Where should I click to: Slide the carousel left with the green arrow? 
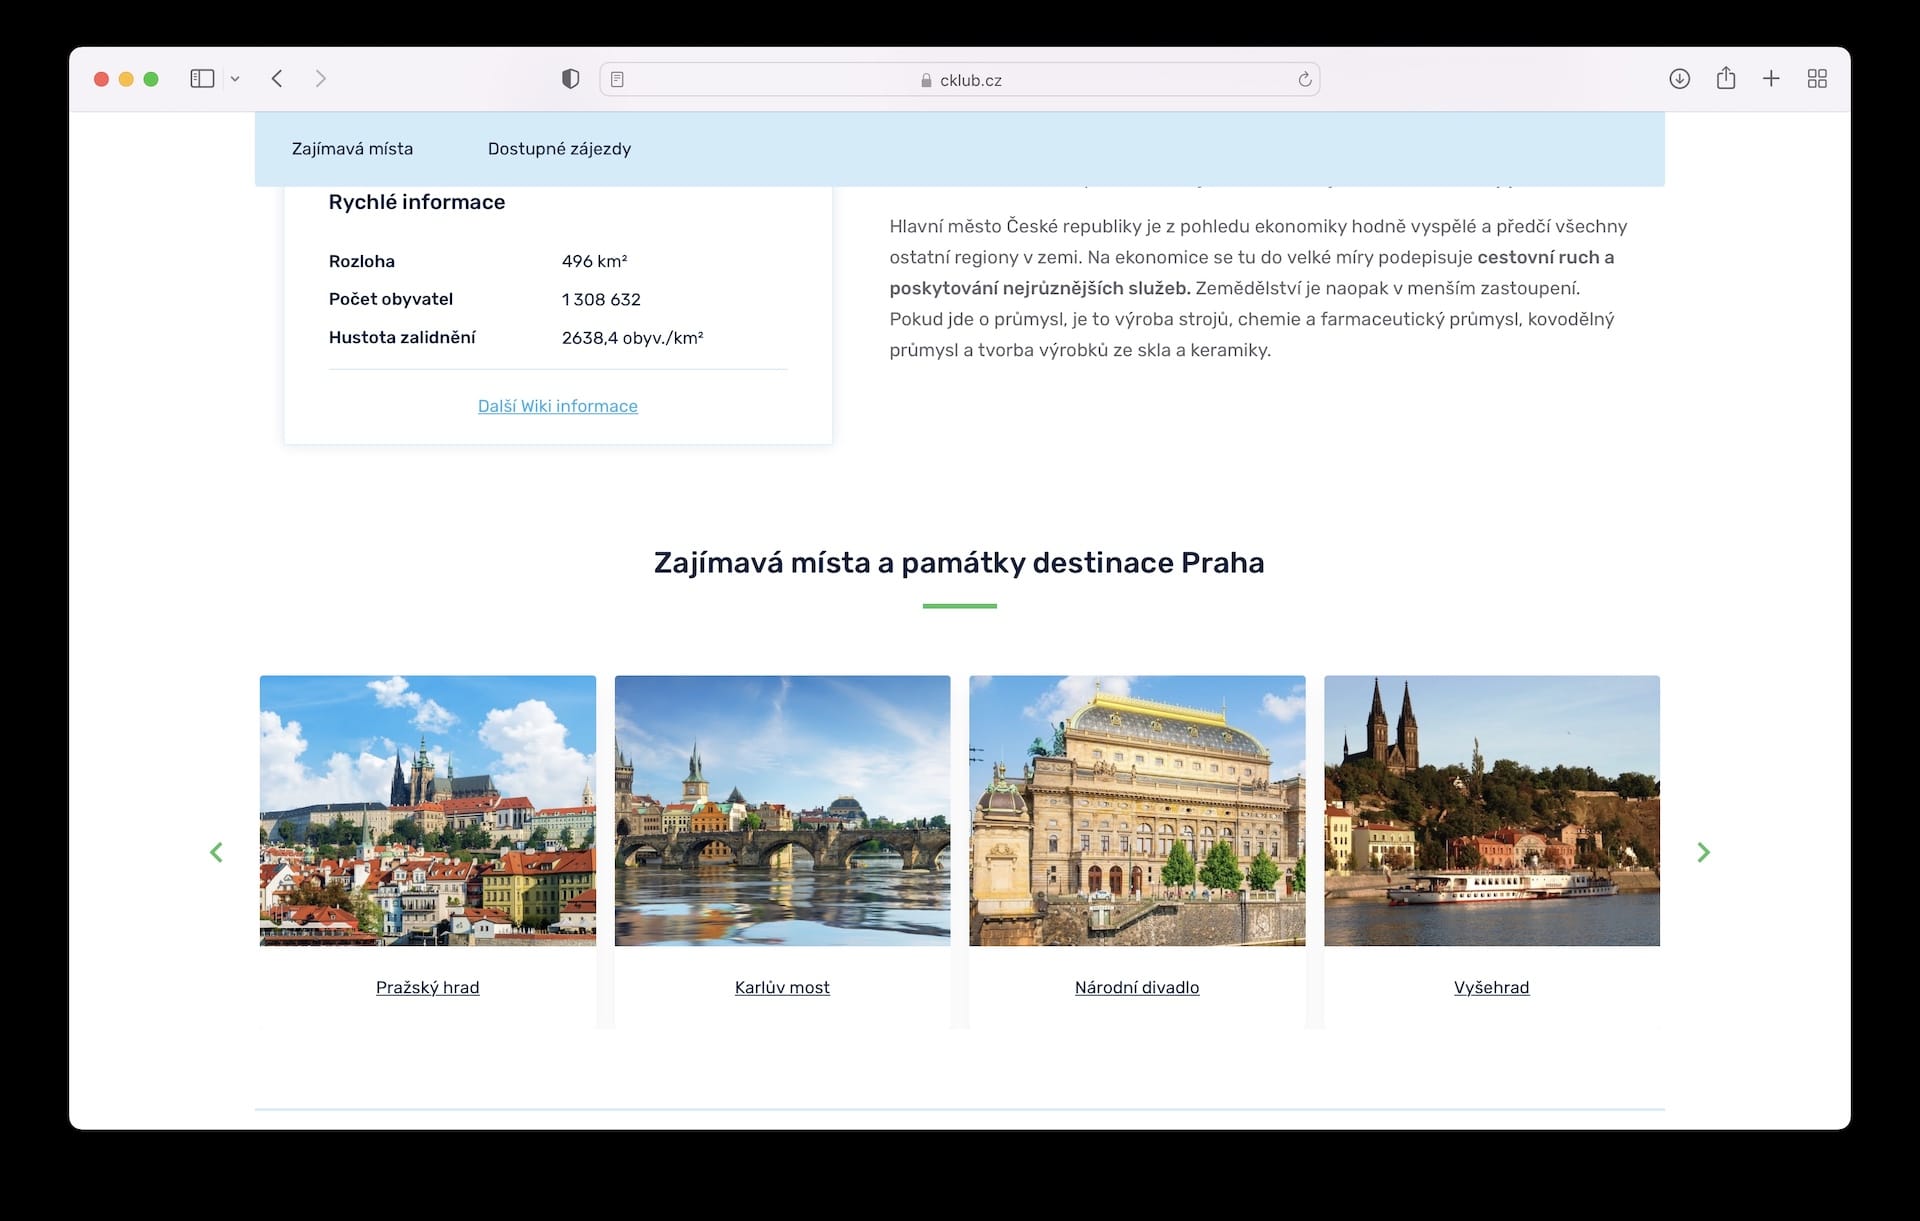[216, 852]
